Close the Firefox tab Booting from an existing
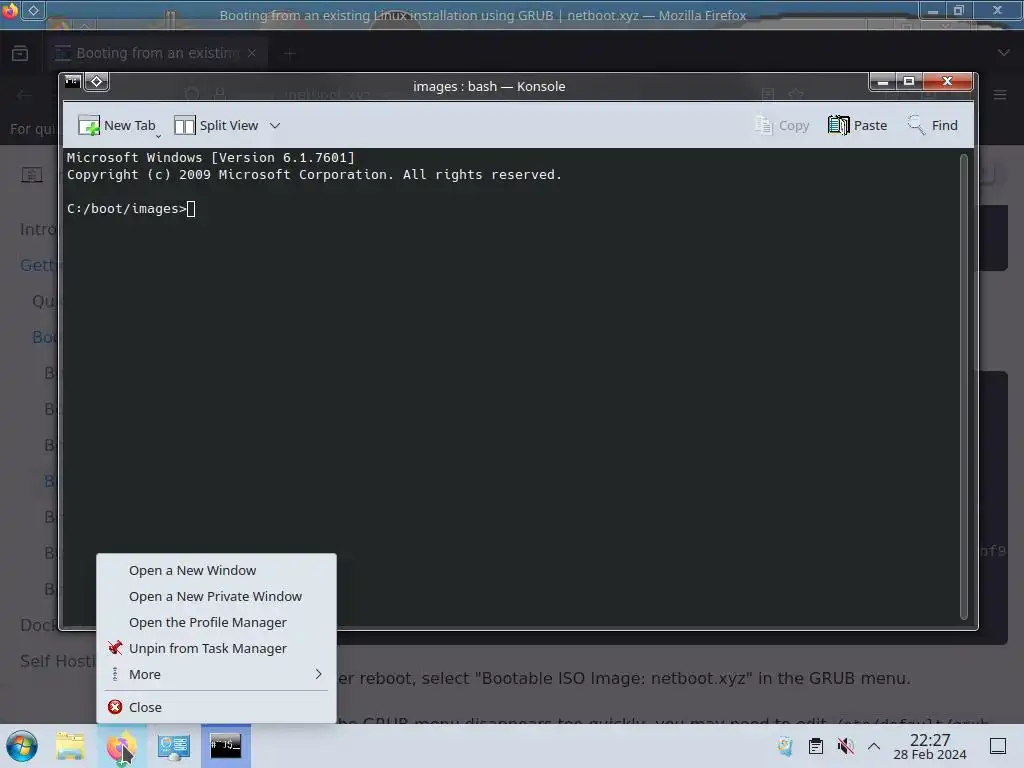Screen dimensions: 1024x768 252,53
